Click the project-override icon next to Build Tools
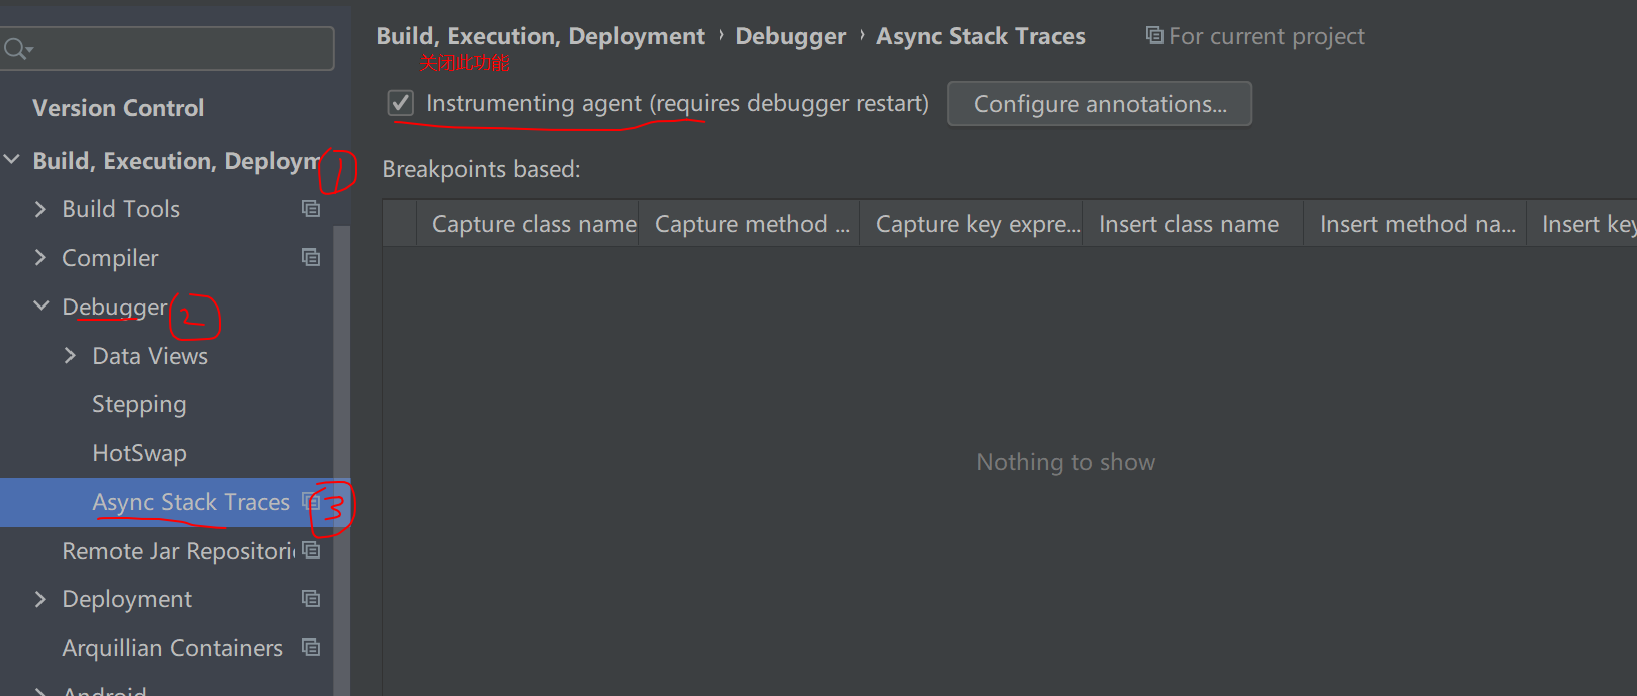Image resolution: width=1637 pixels, height=696 pixels. pyautogui.click(x=310, y=208)
